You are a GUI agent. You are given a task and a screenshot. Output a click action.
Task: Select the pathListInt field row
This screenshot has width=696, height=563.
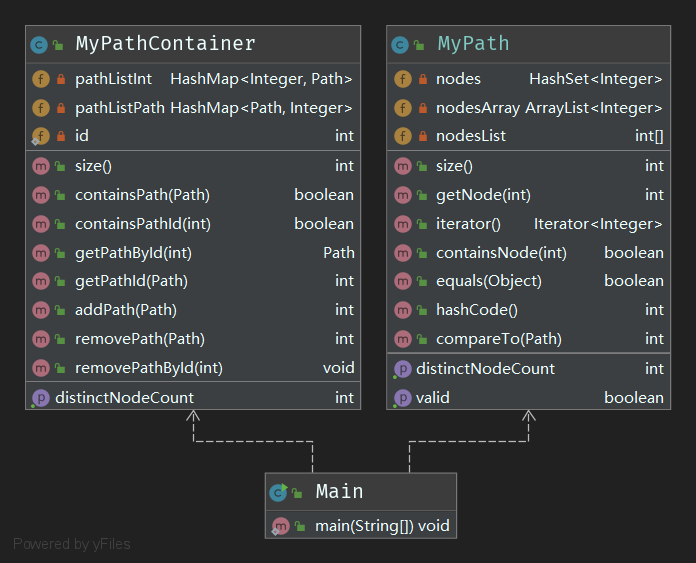tap(193, 79)
